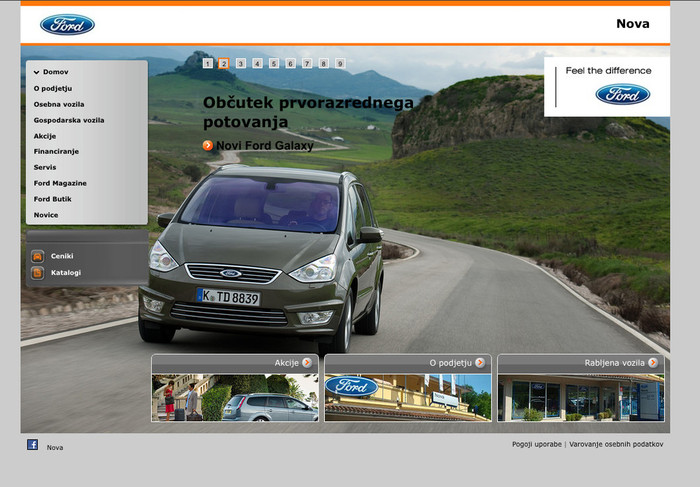Open the Servis menu item
Screen dimensions: 700x487
coord(45,167)
